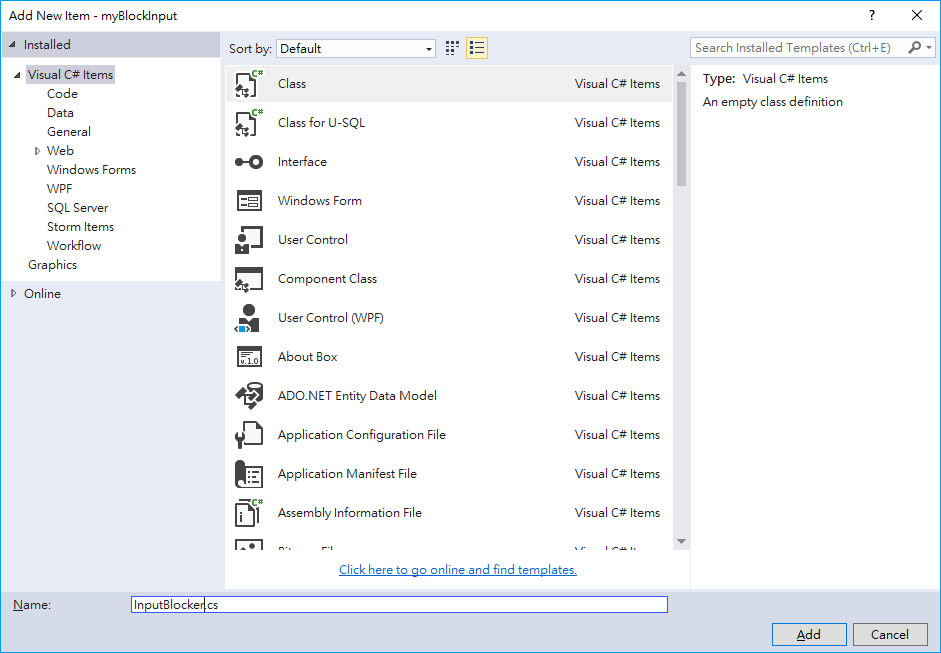Expand the Online section
941x653 pixels.
click(13, 293)
